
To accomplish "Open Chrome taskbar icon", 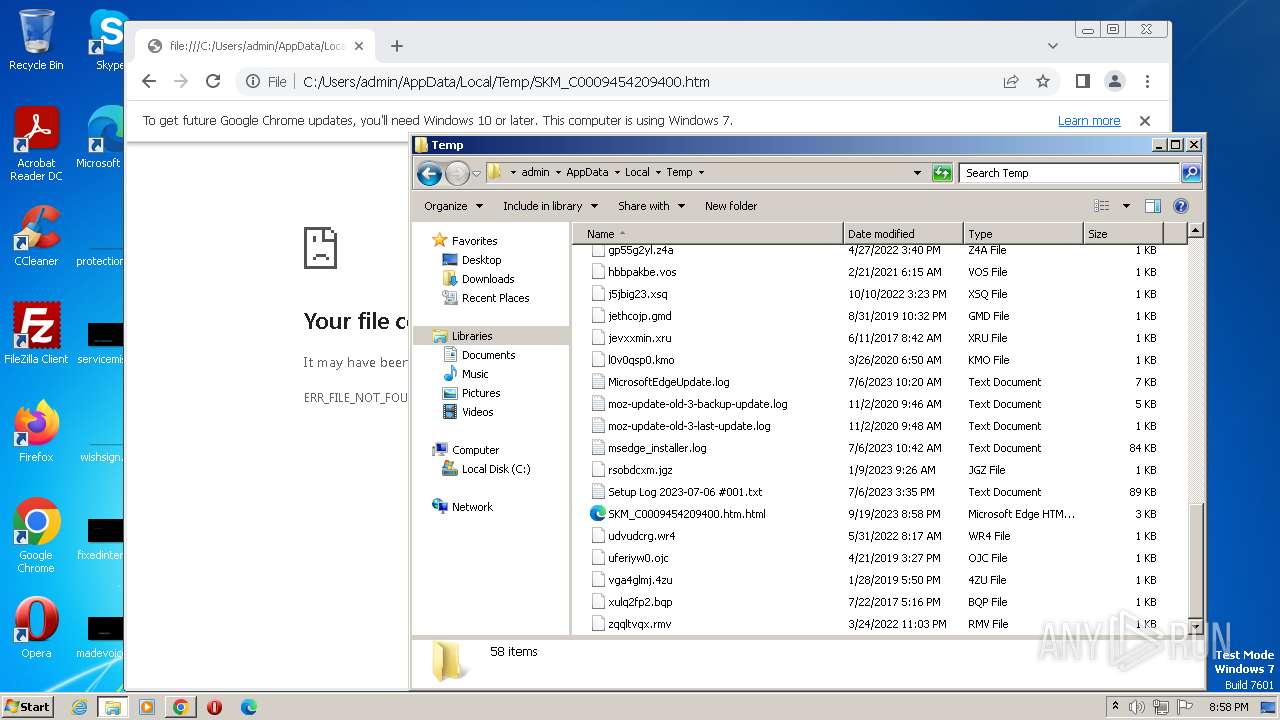I will pyautogui.click(x=180, y=707).
